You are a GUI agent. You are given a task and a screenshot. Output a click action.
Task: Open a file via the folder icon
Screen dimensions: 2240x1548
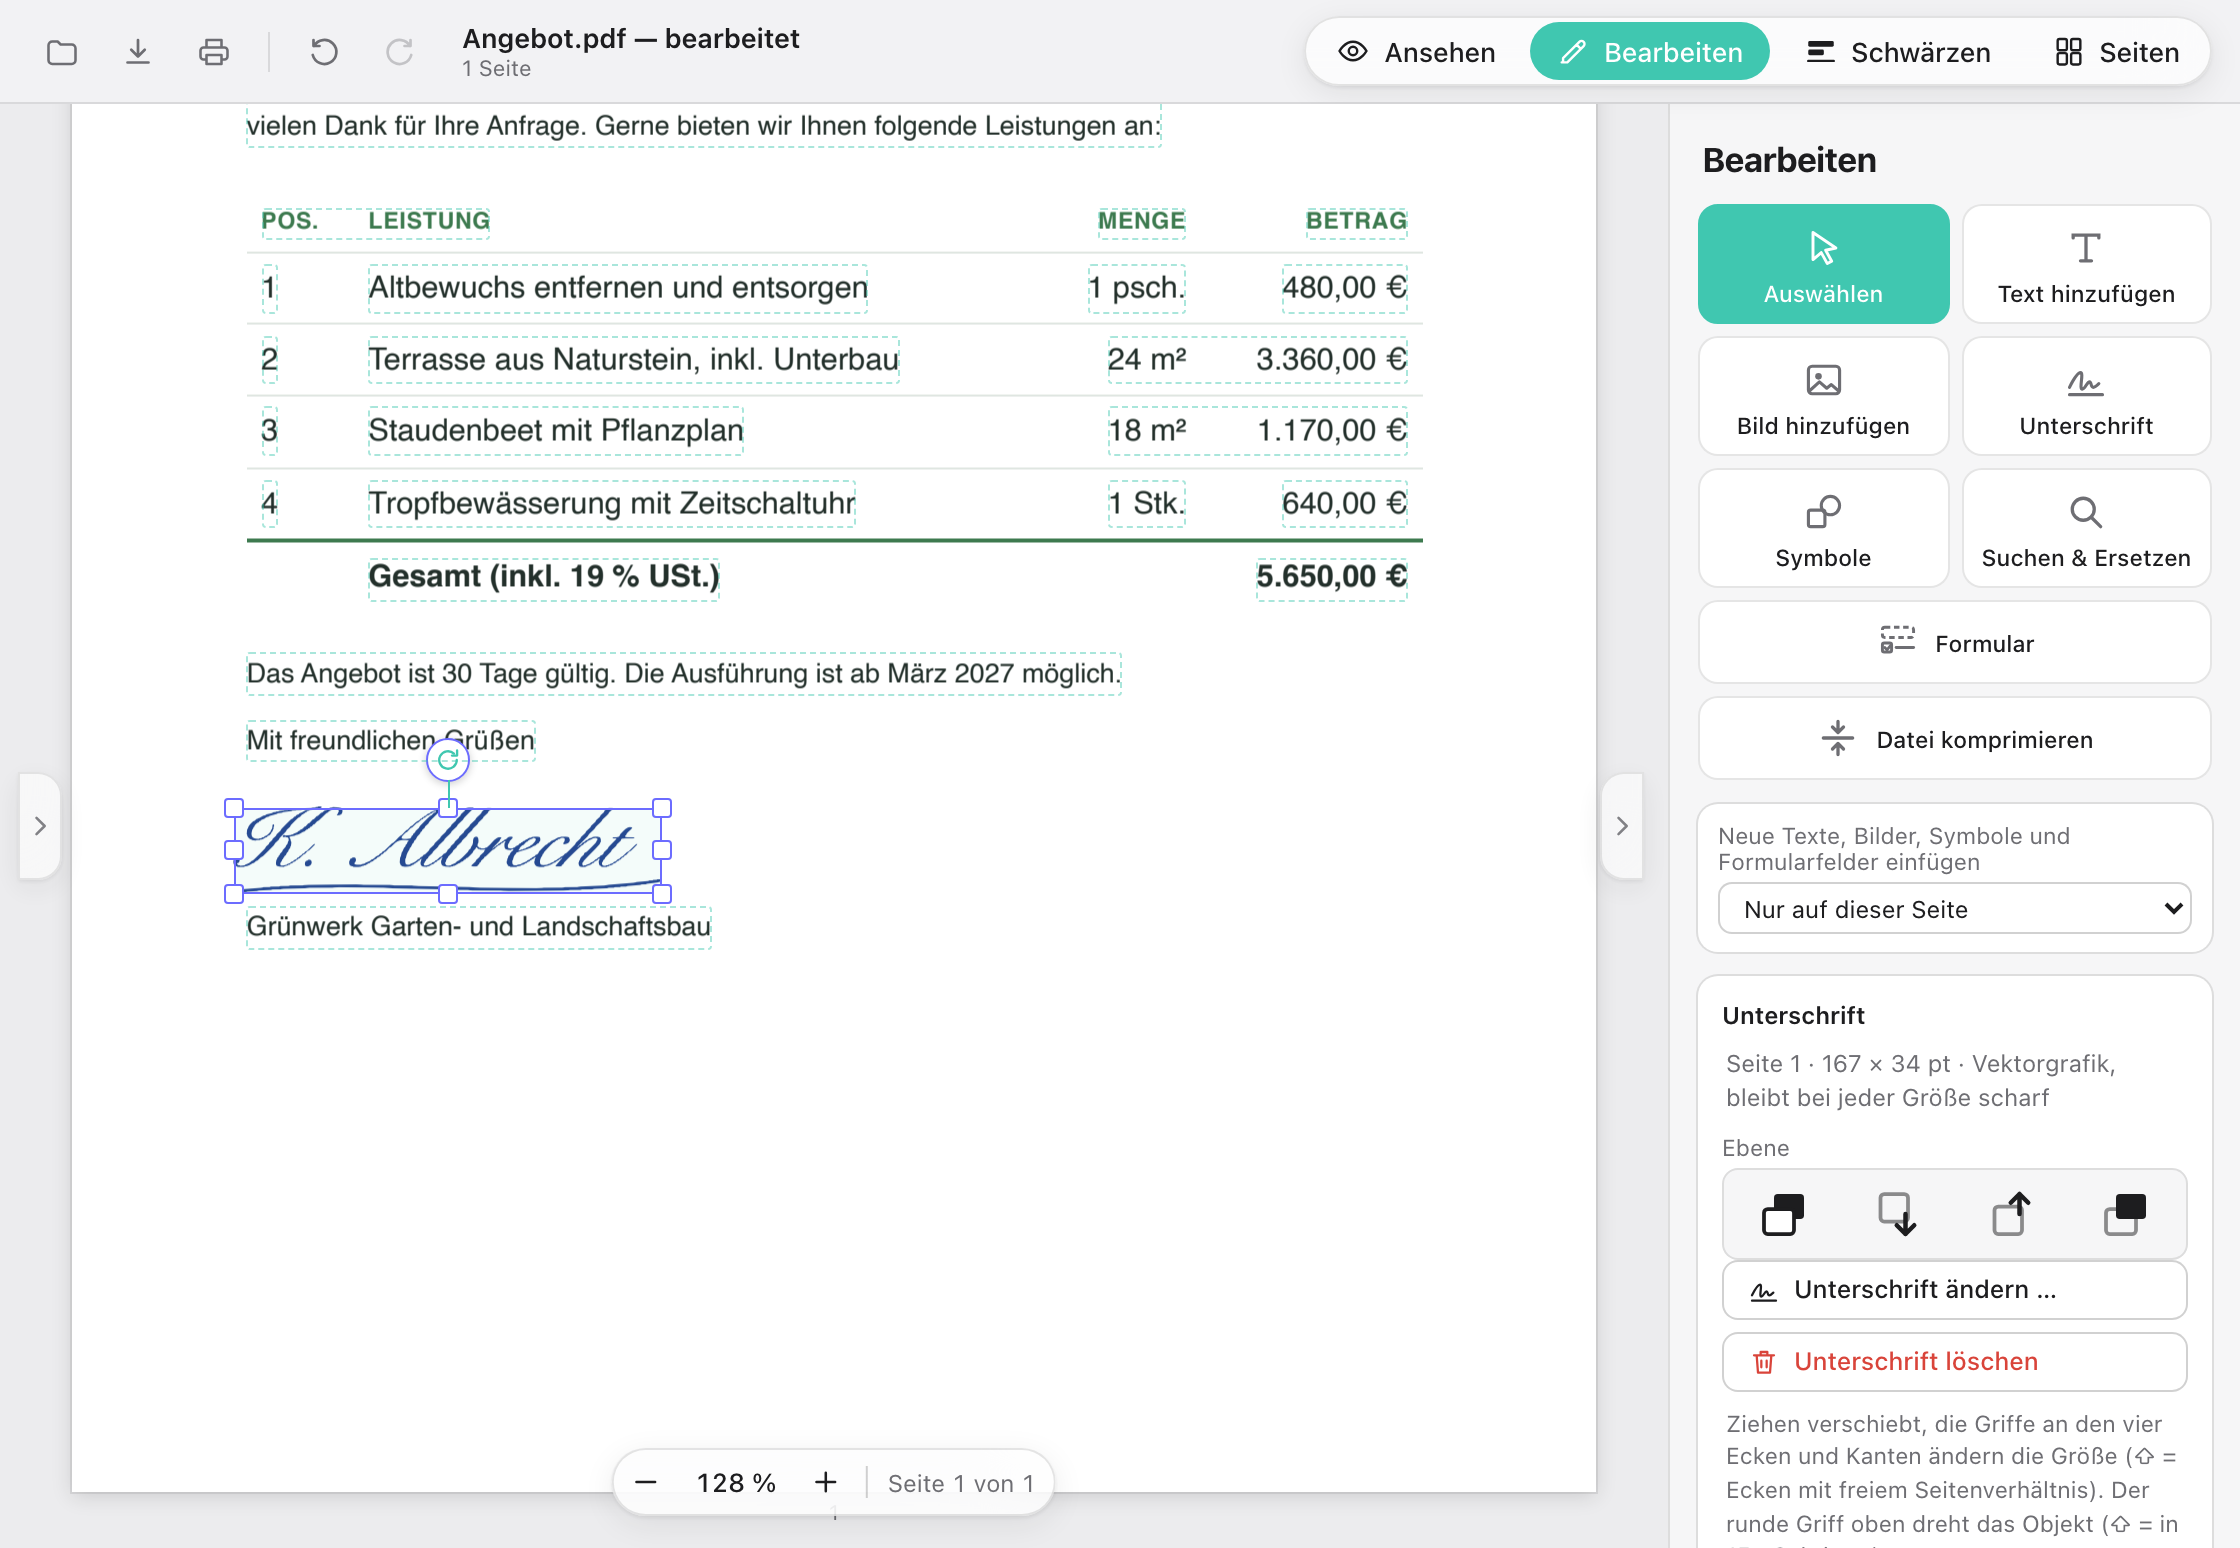point(62,52)
